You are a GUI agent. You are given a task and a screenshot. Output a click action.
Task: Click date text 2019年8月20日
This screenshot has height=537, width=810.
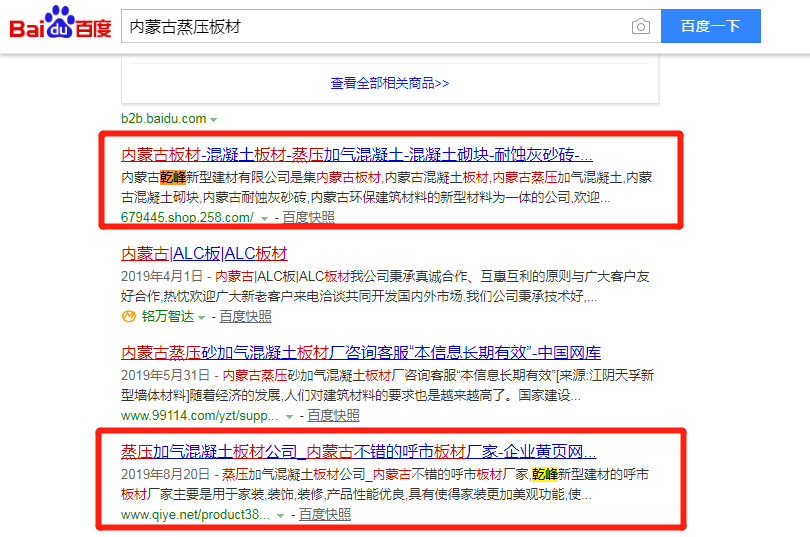(165, 475)
